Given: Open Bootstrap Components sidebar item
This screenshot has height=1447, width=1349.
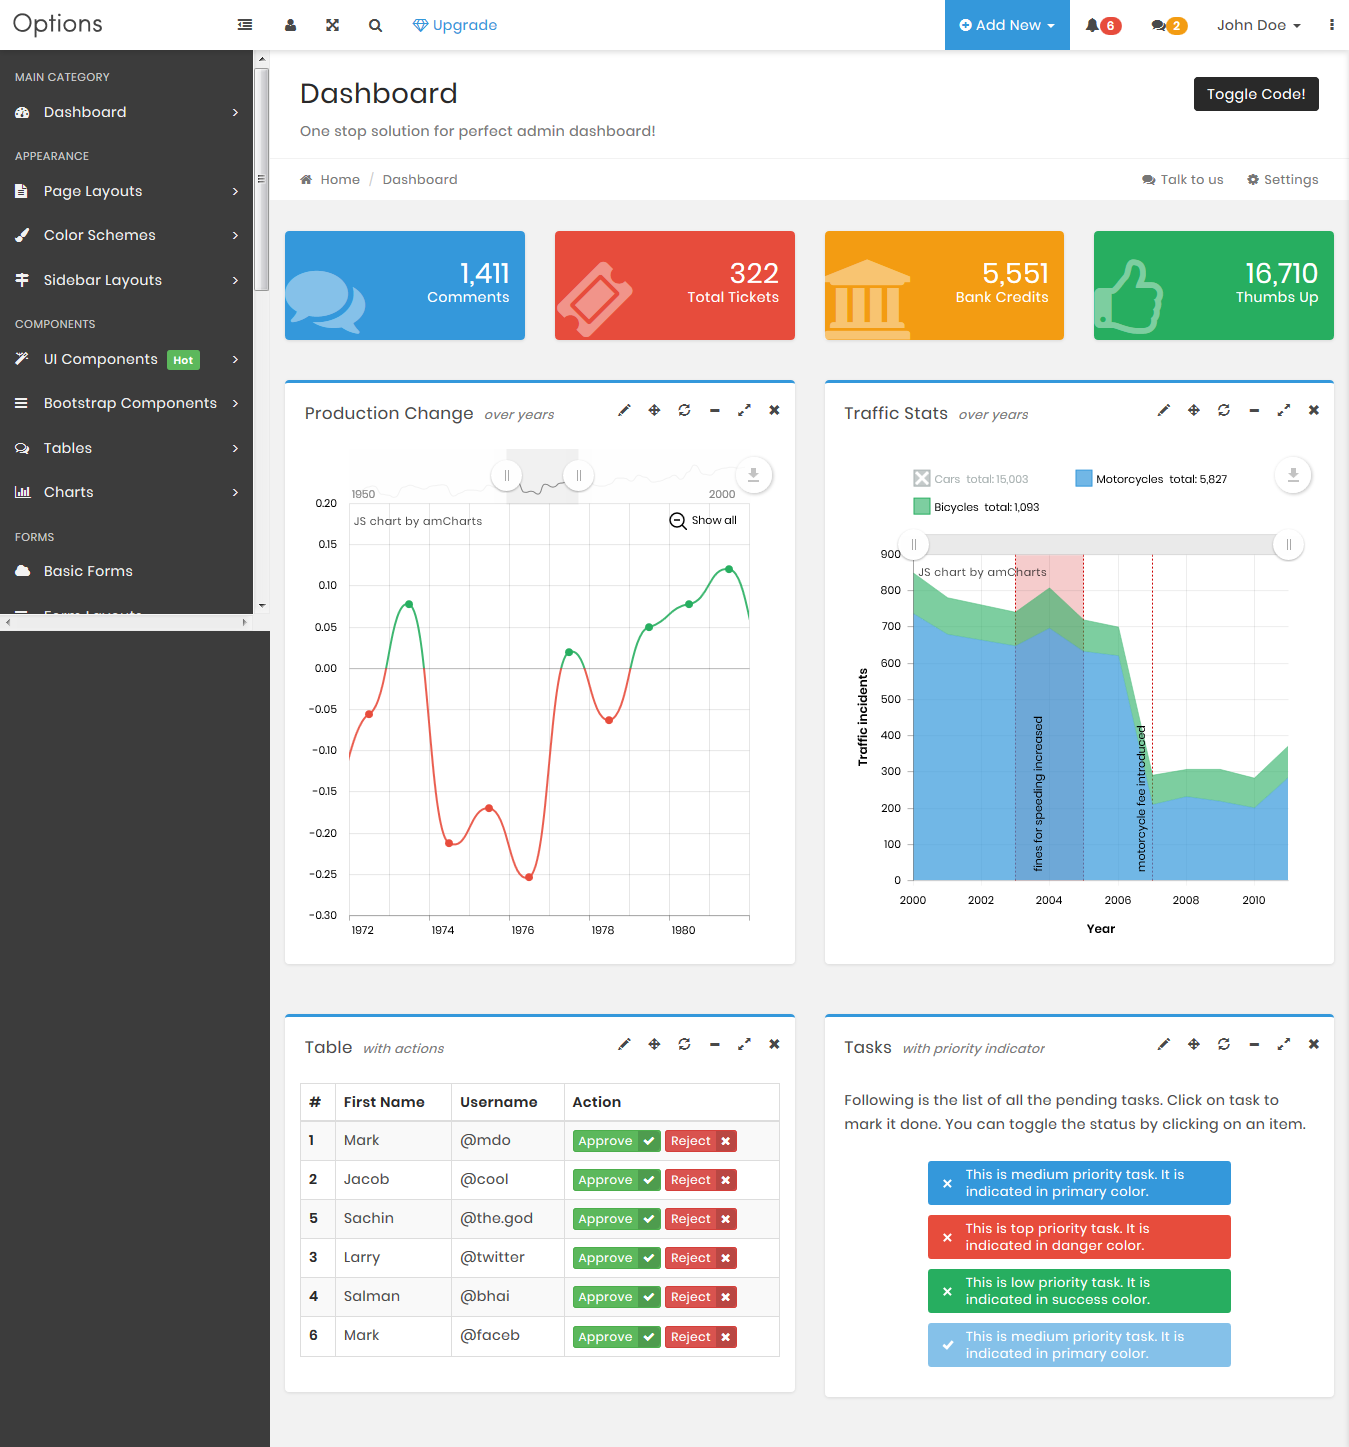Looking at the screenshot, I should [126, 403].
